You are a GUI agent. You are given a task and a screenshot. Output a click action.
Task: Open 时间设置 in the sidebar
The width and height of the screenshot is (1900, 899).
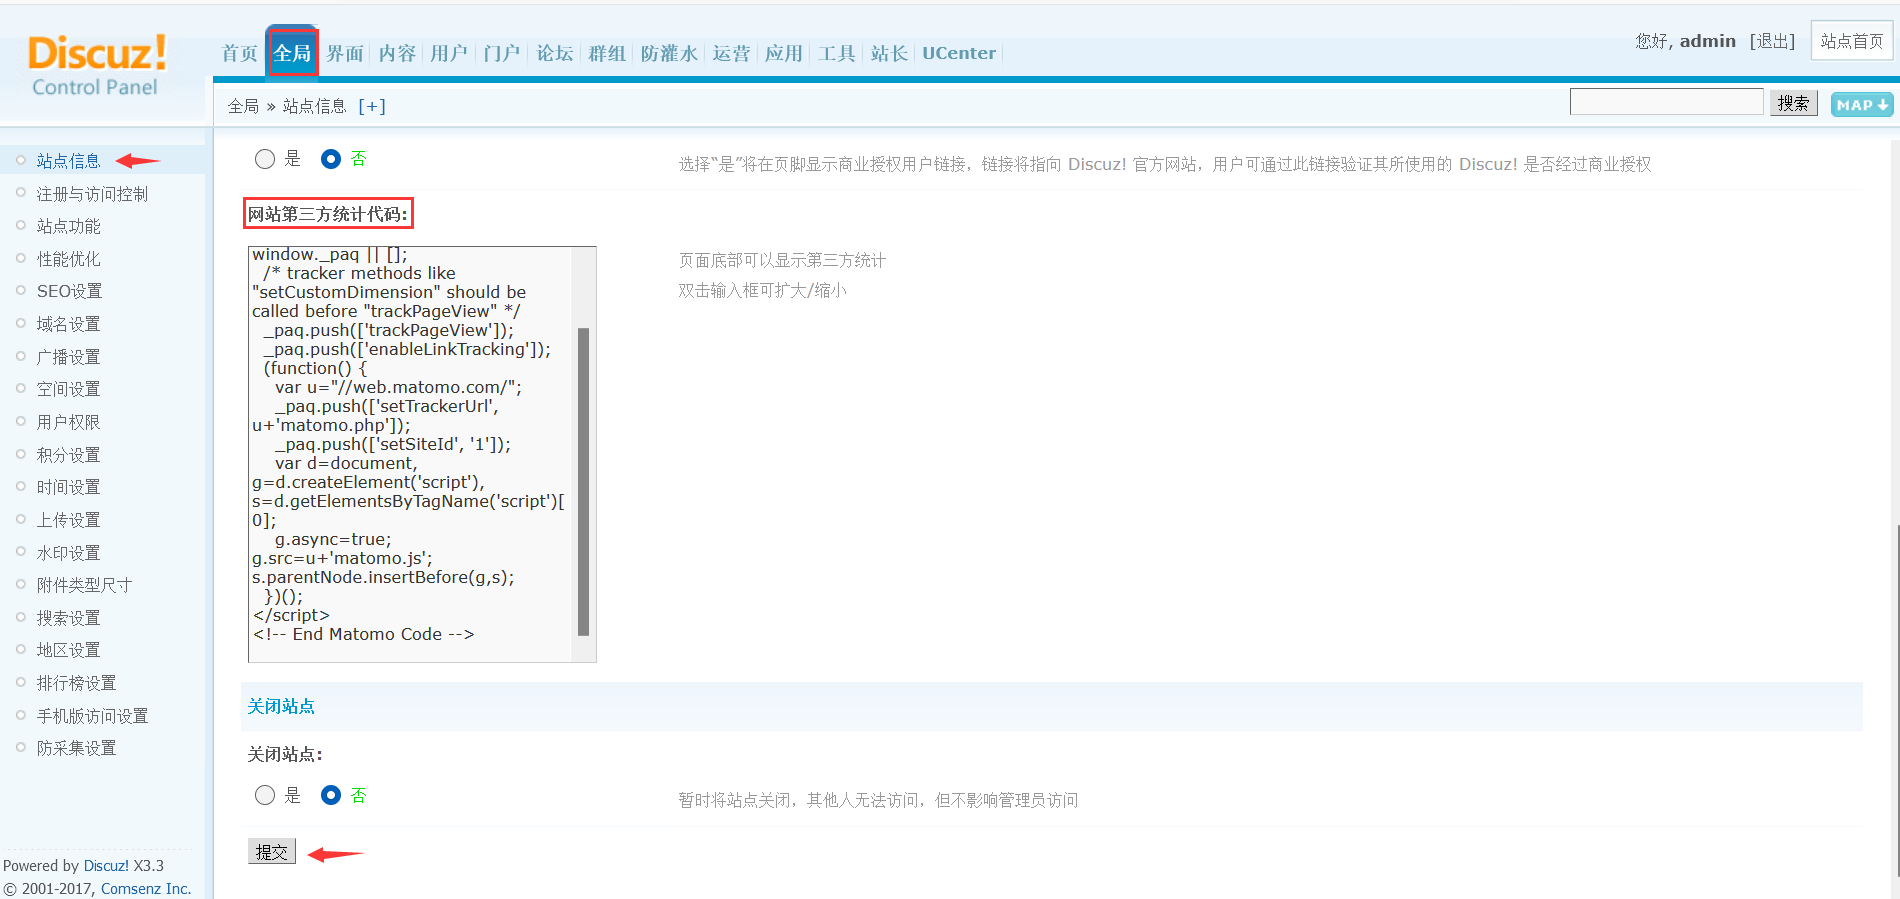pyautogui.click(x=69, y=487)
